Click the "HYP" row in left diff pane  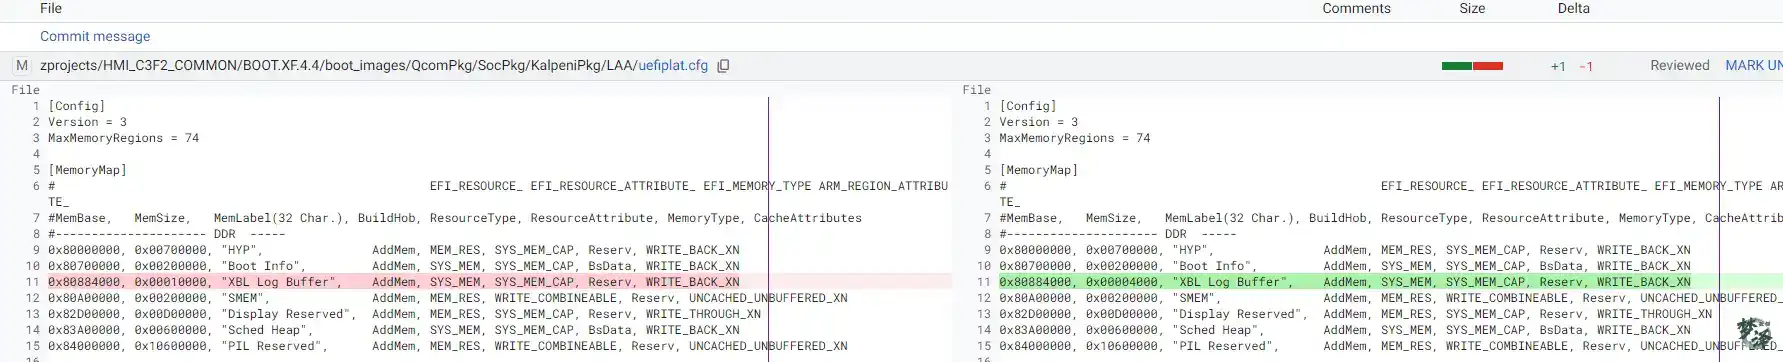[394, 250]
